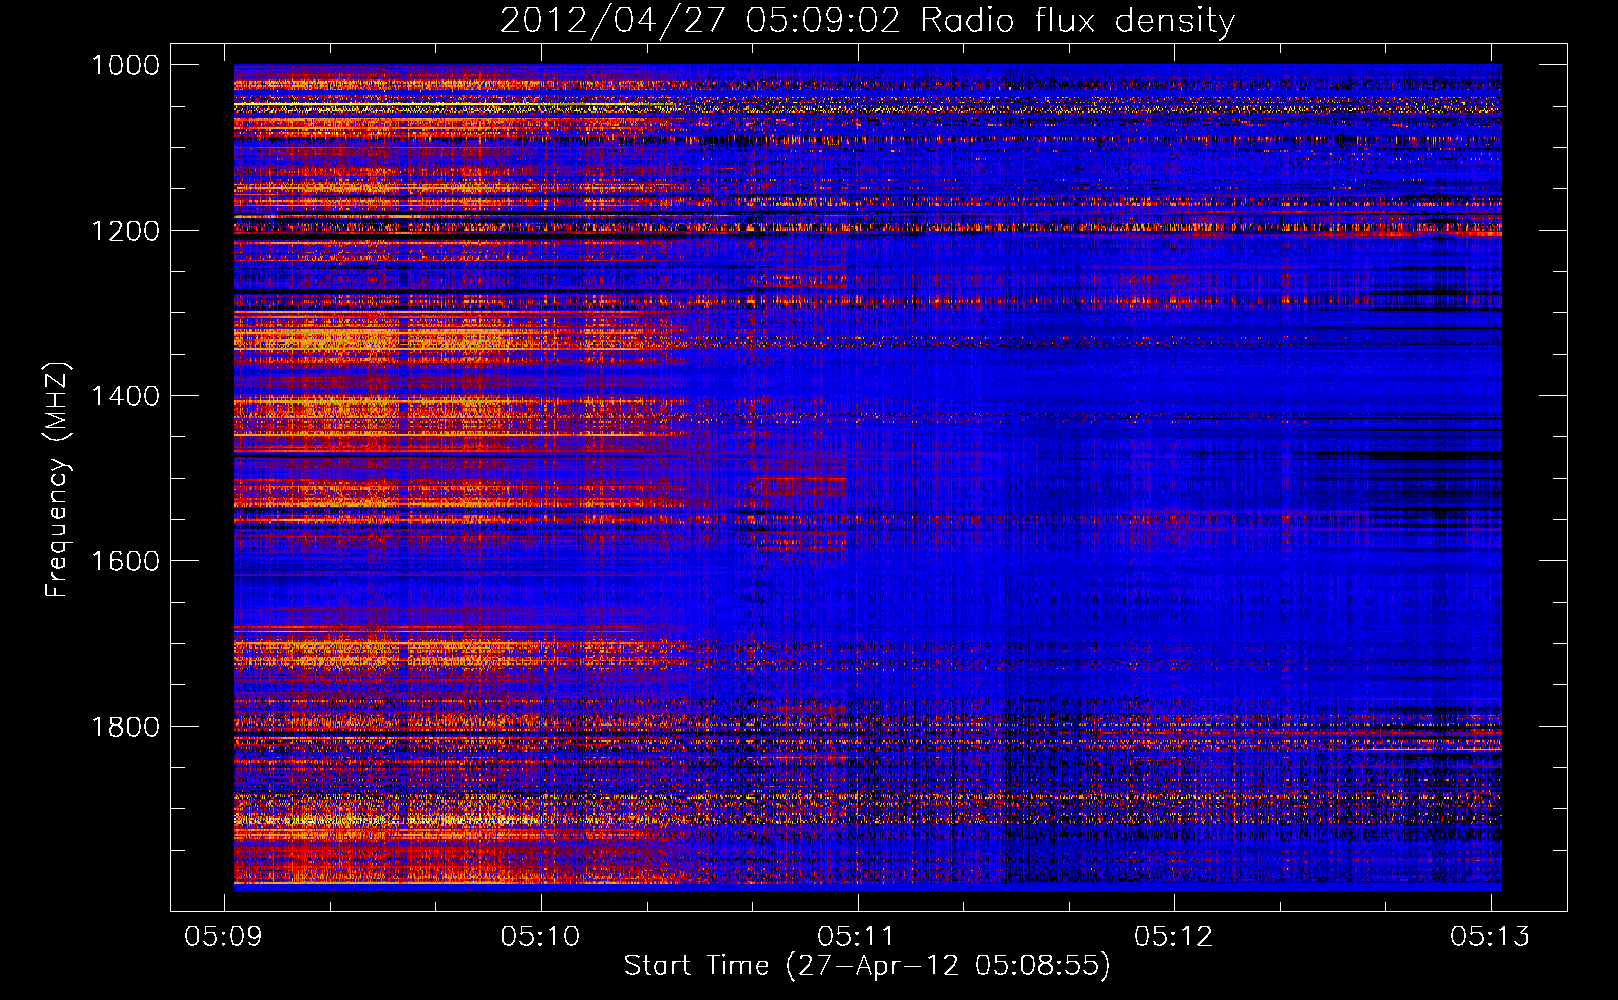Image resolution: width=1618 pixels, height=1000 pixels.
Task: Click the 1400 frequency axis label
Action: [x=125, y=396]
